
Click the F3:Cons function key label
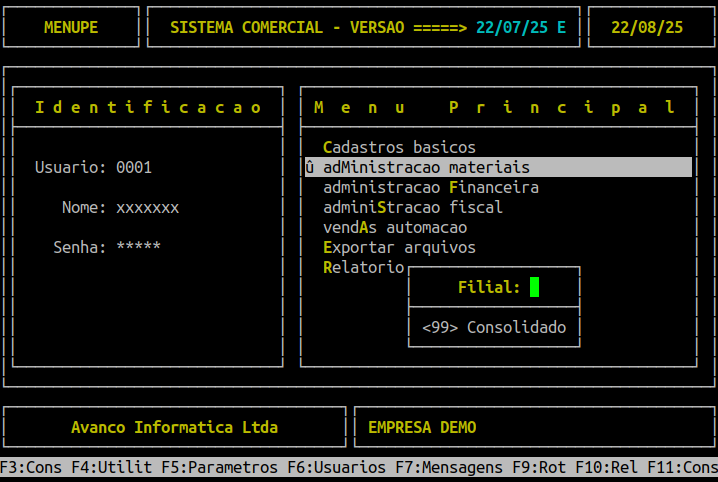(x=31, y=467)
